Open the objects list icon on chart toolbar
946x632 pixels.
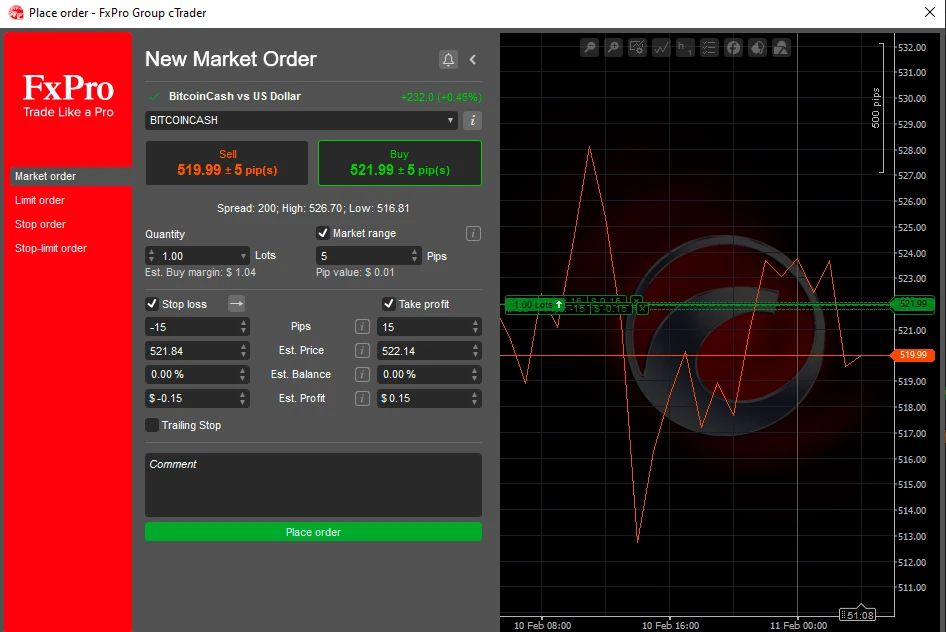point(709,47)
